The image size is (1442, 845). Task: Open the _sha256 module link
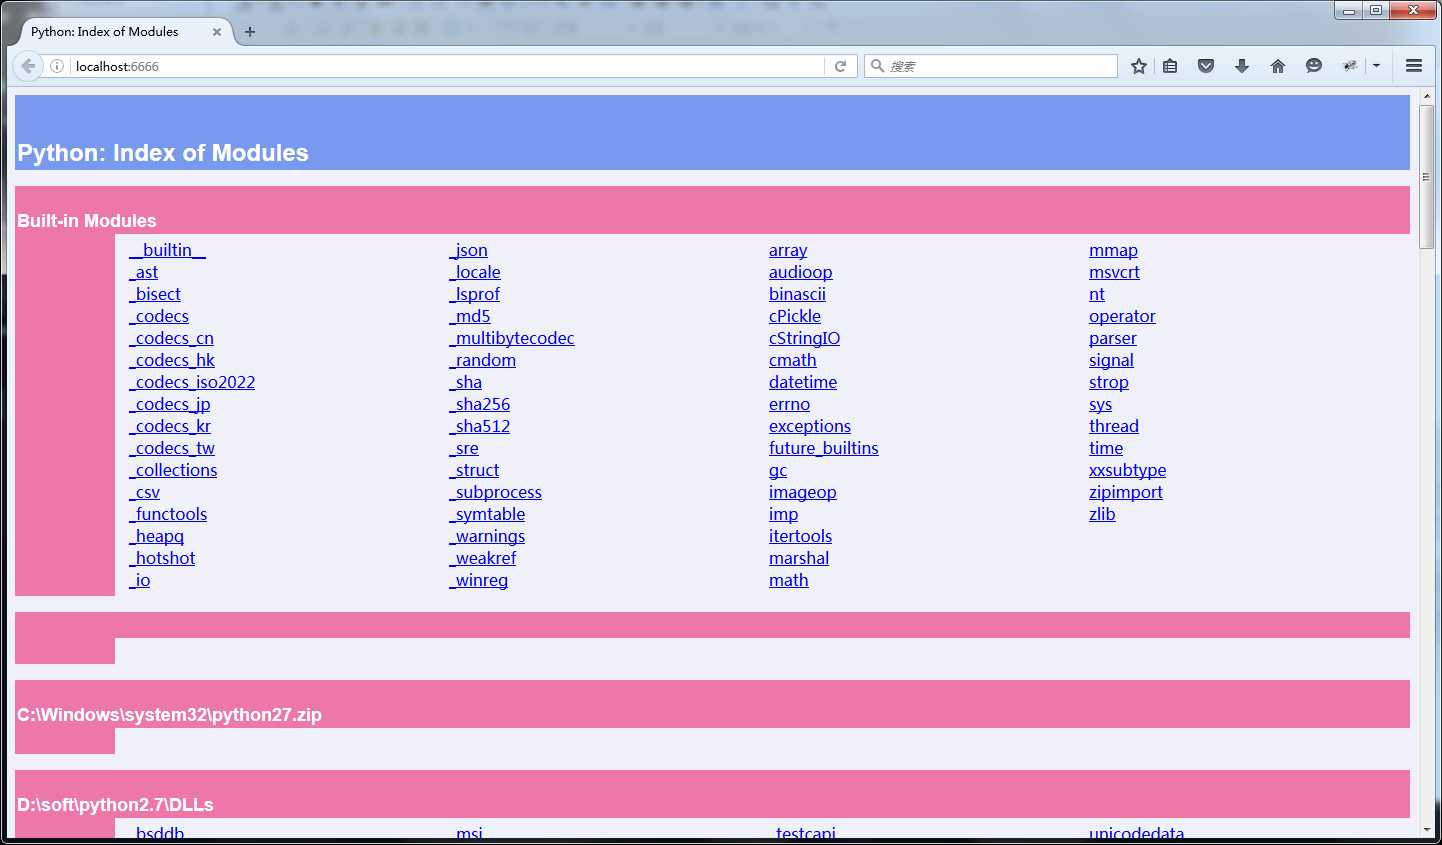(x=479, y=404)
